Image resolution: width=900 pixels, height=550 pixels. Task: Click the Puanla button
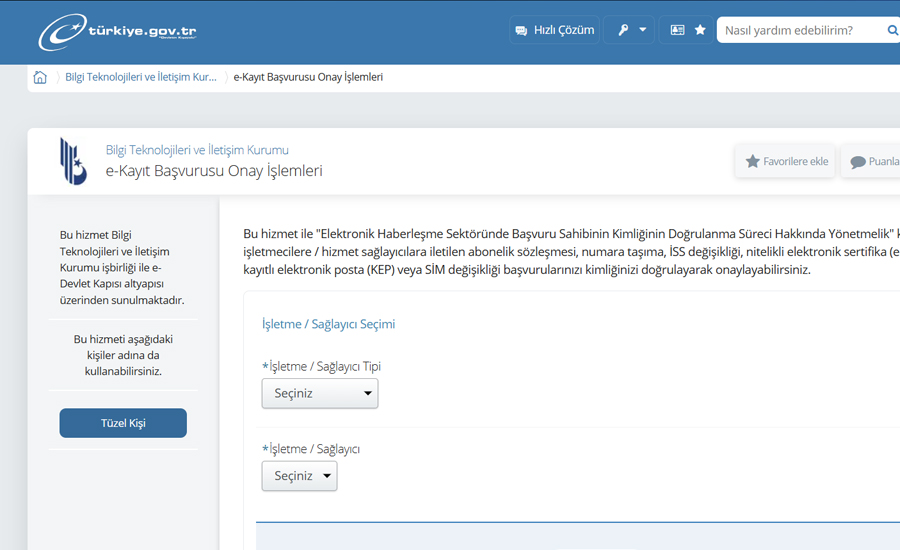click(872, 161)
